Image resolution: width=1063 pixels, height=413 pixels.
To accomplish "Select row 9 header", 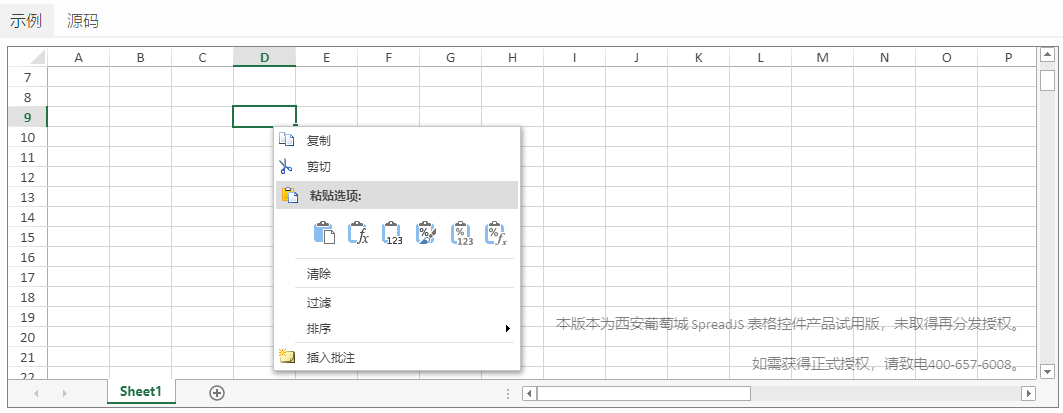I will coord(28,117).
